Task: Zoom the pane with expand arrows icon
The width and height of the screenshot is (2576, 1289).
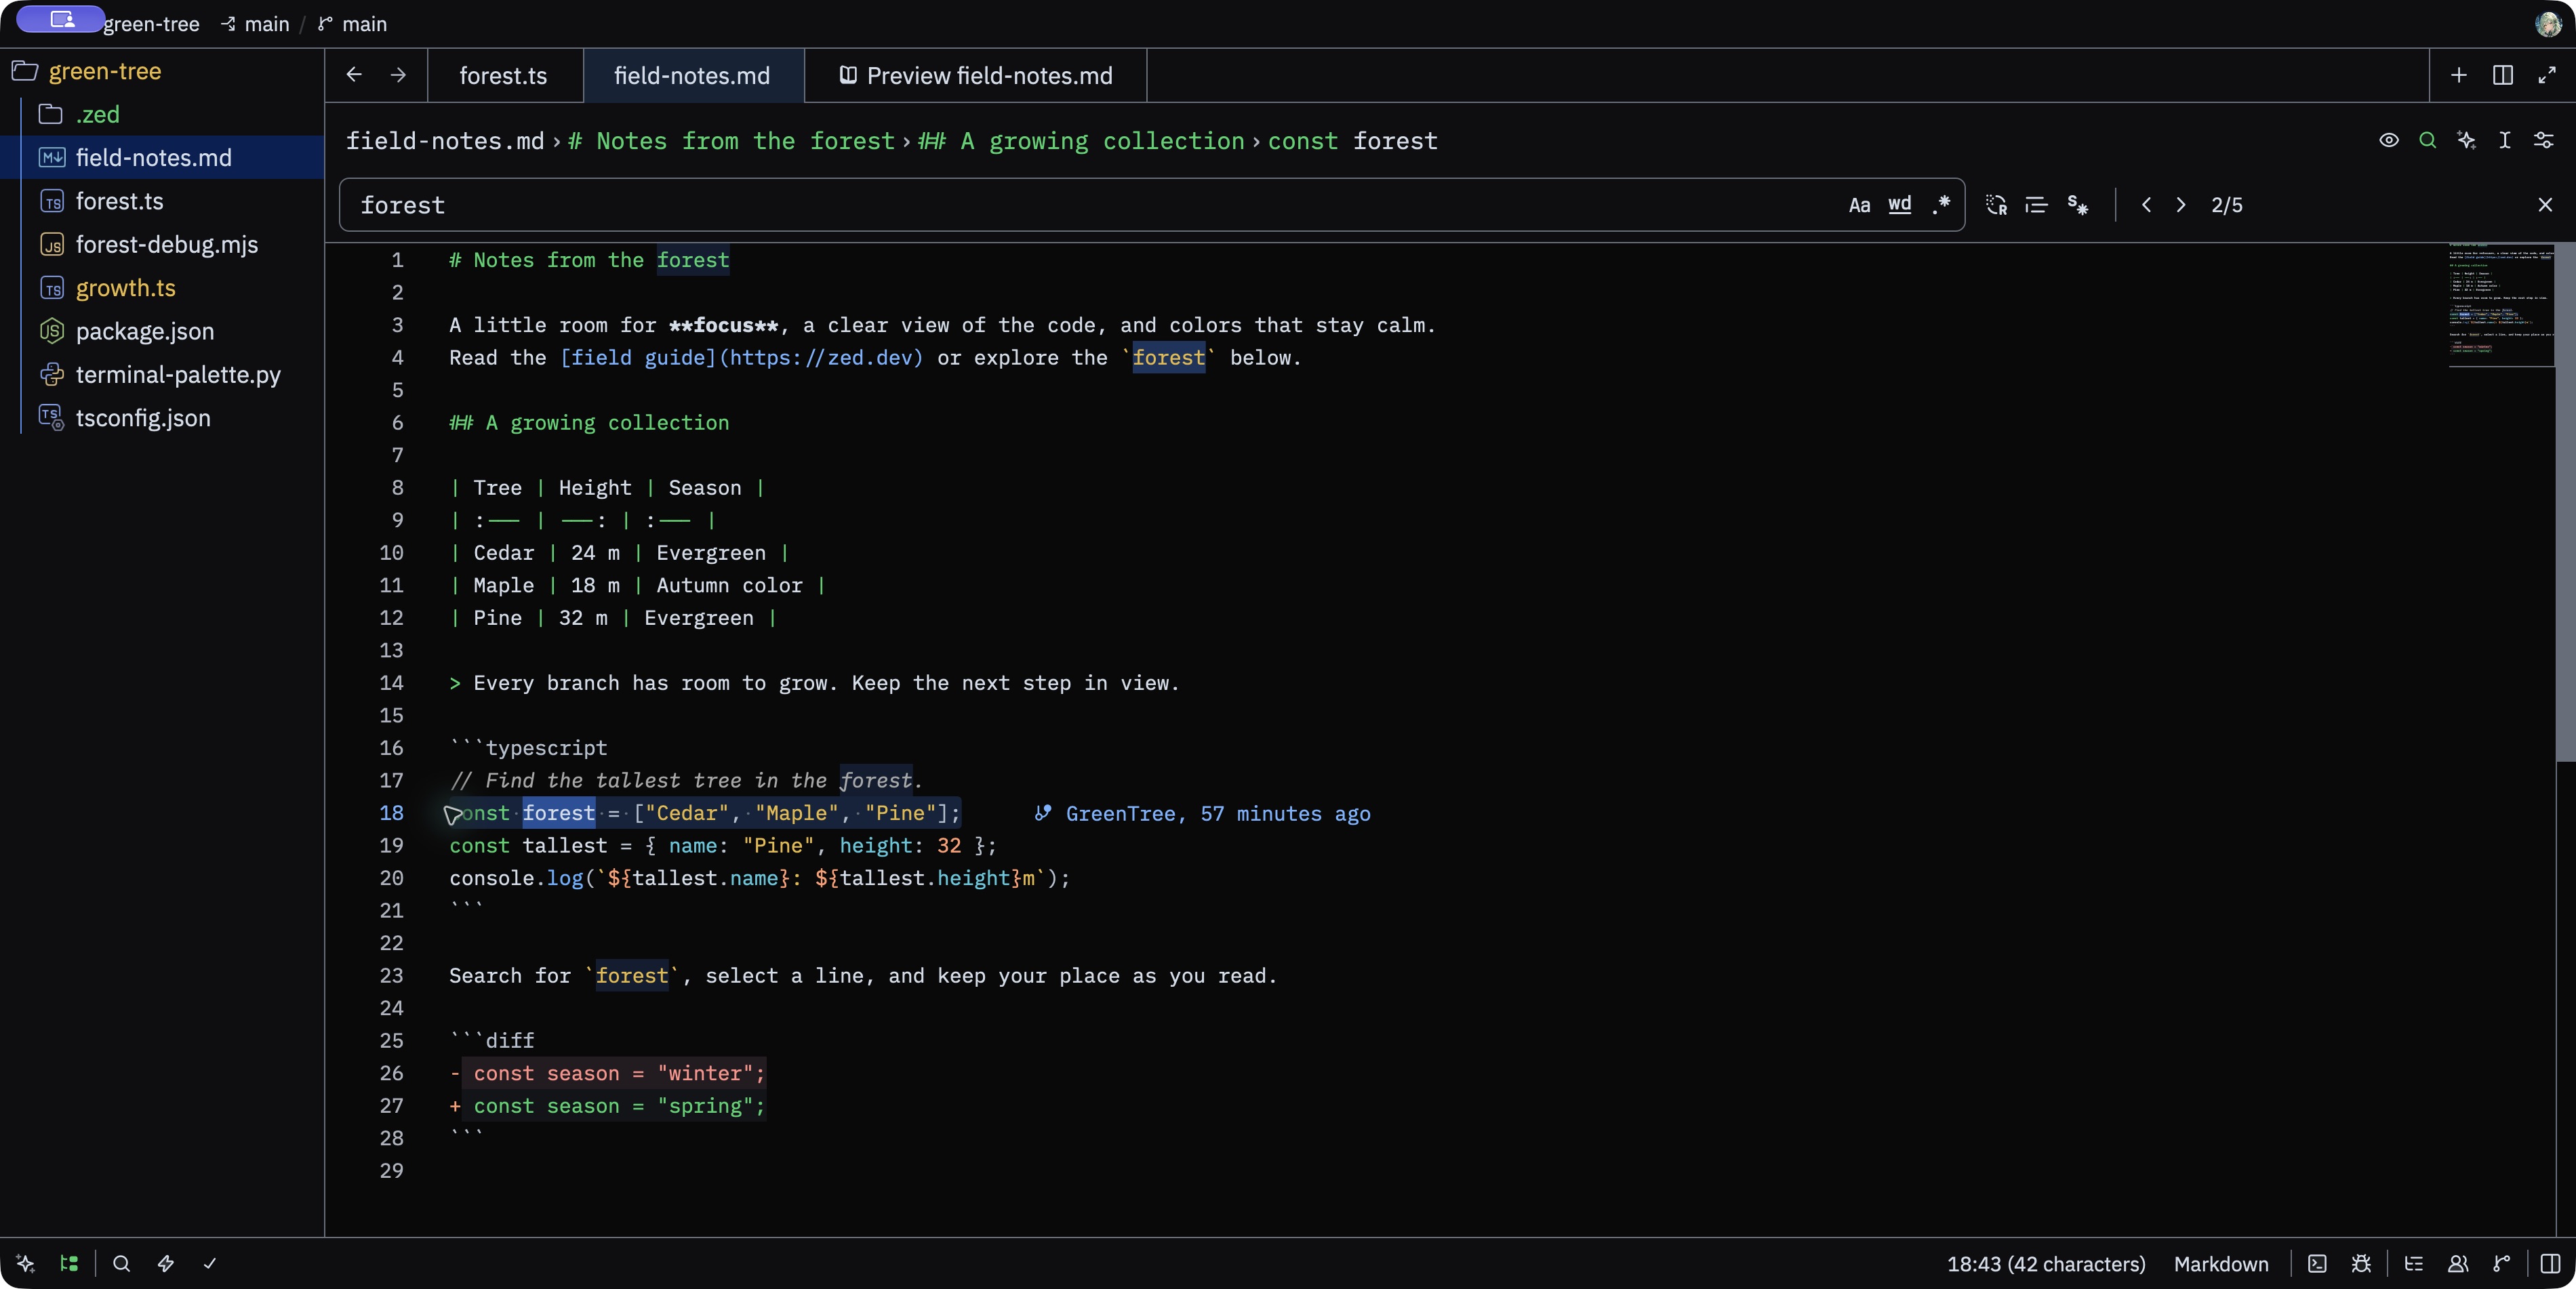Action: 2547,76
